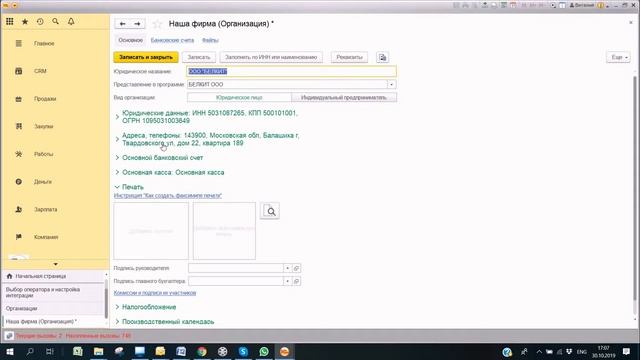Open Windows notification center icon
The height and width of the screenshot is (360, 640).
tap(627, 351)
